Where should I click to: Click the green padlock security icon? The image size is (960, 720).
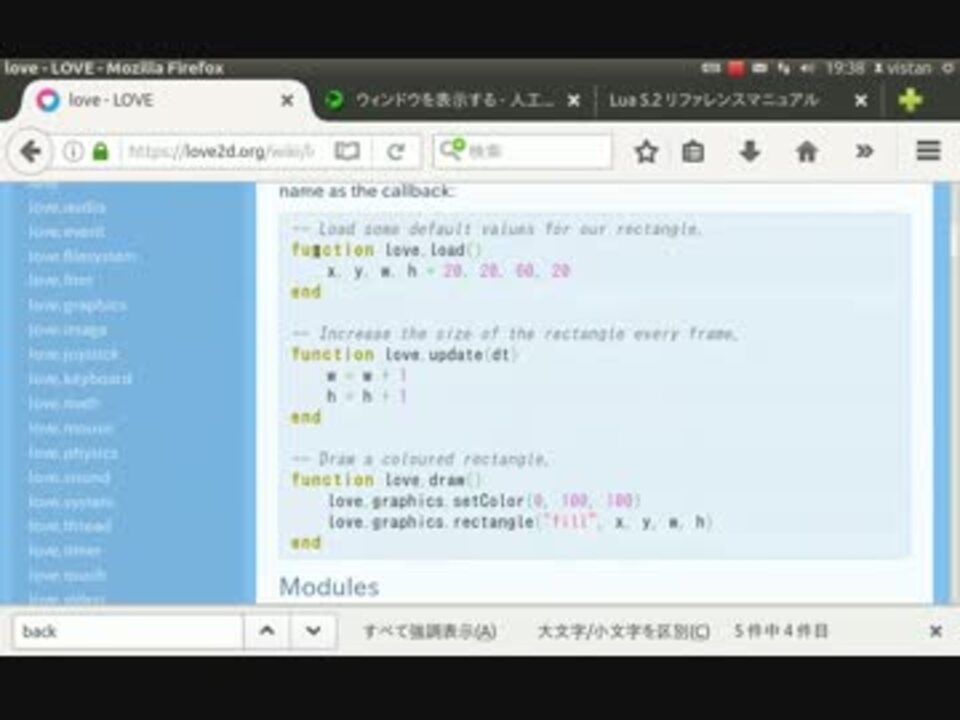click(100, 151)
